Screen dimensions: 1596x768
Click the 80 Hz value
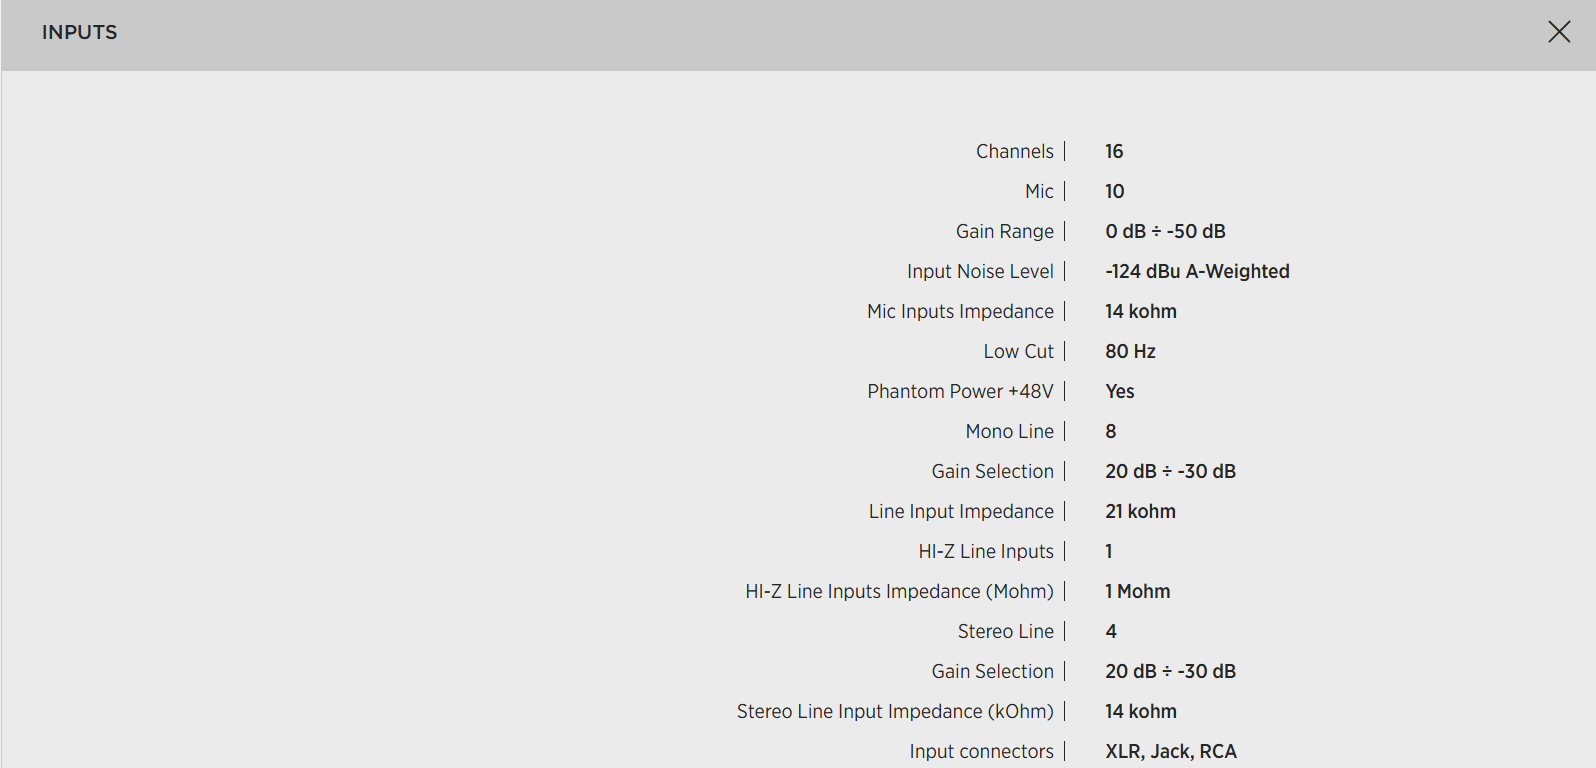pyautogui.click(x=1130, y=351)
